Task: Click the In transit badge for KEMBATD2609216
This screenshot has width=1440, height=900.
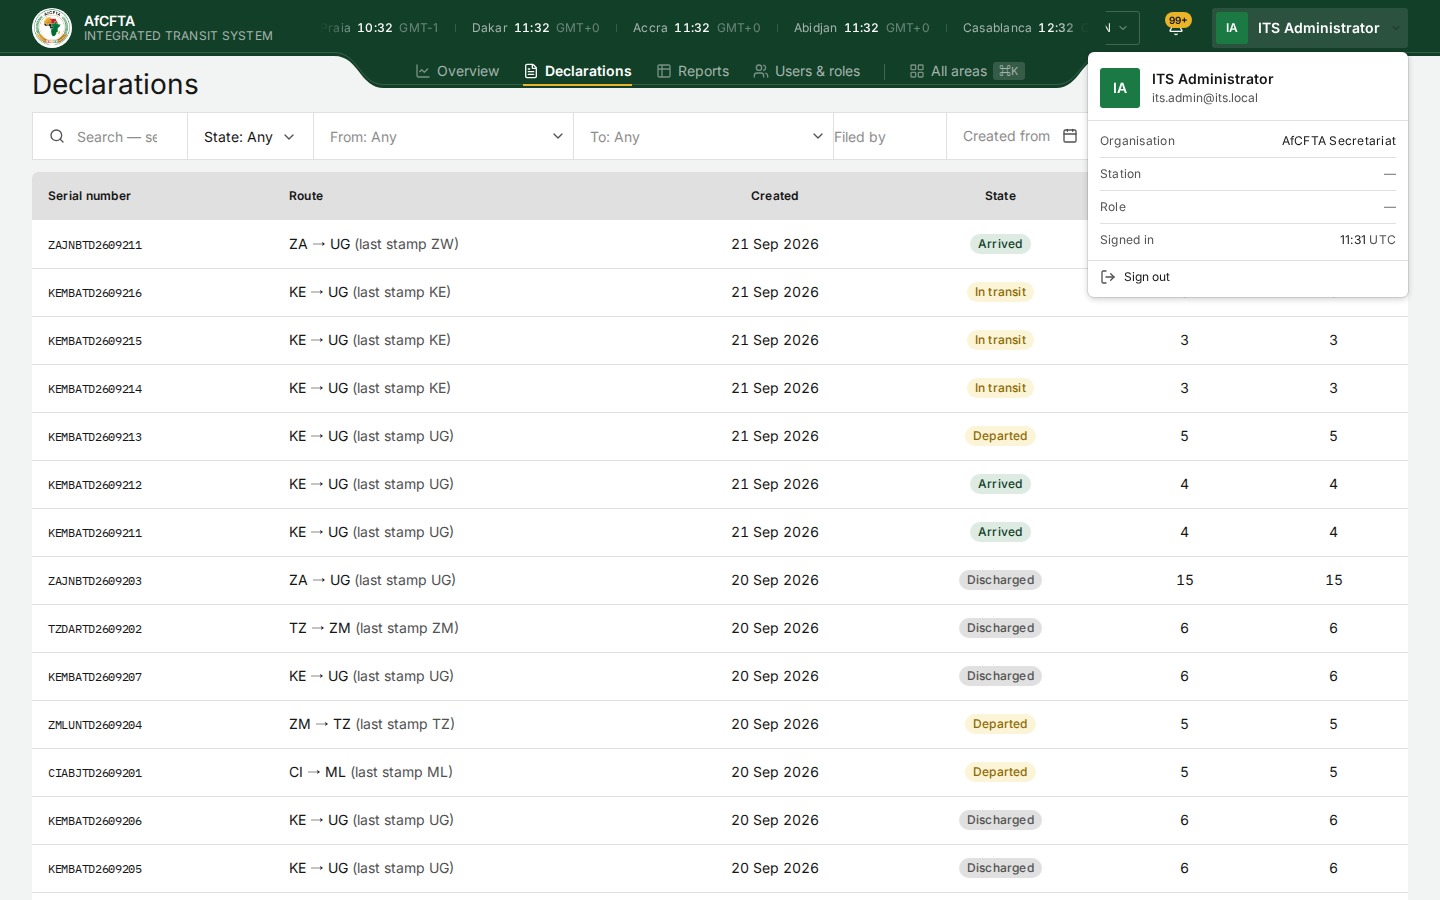Action: pos(1000,292)
